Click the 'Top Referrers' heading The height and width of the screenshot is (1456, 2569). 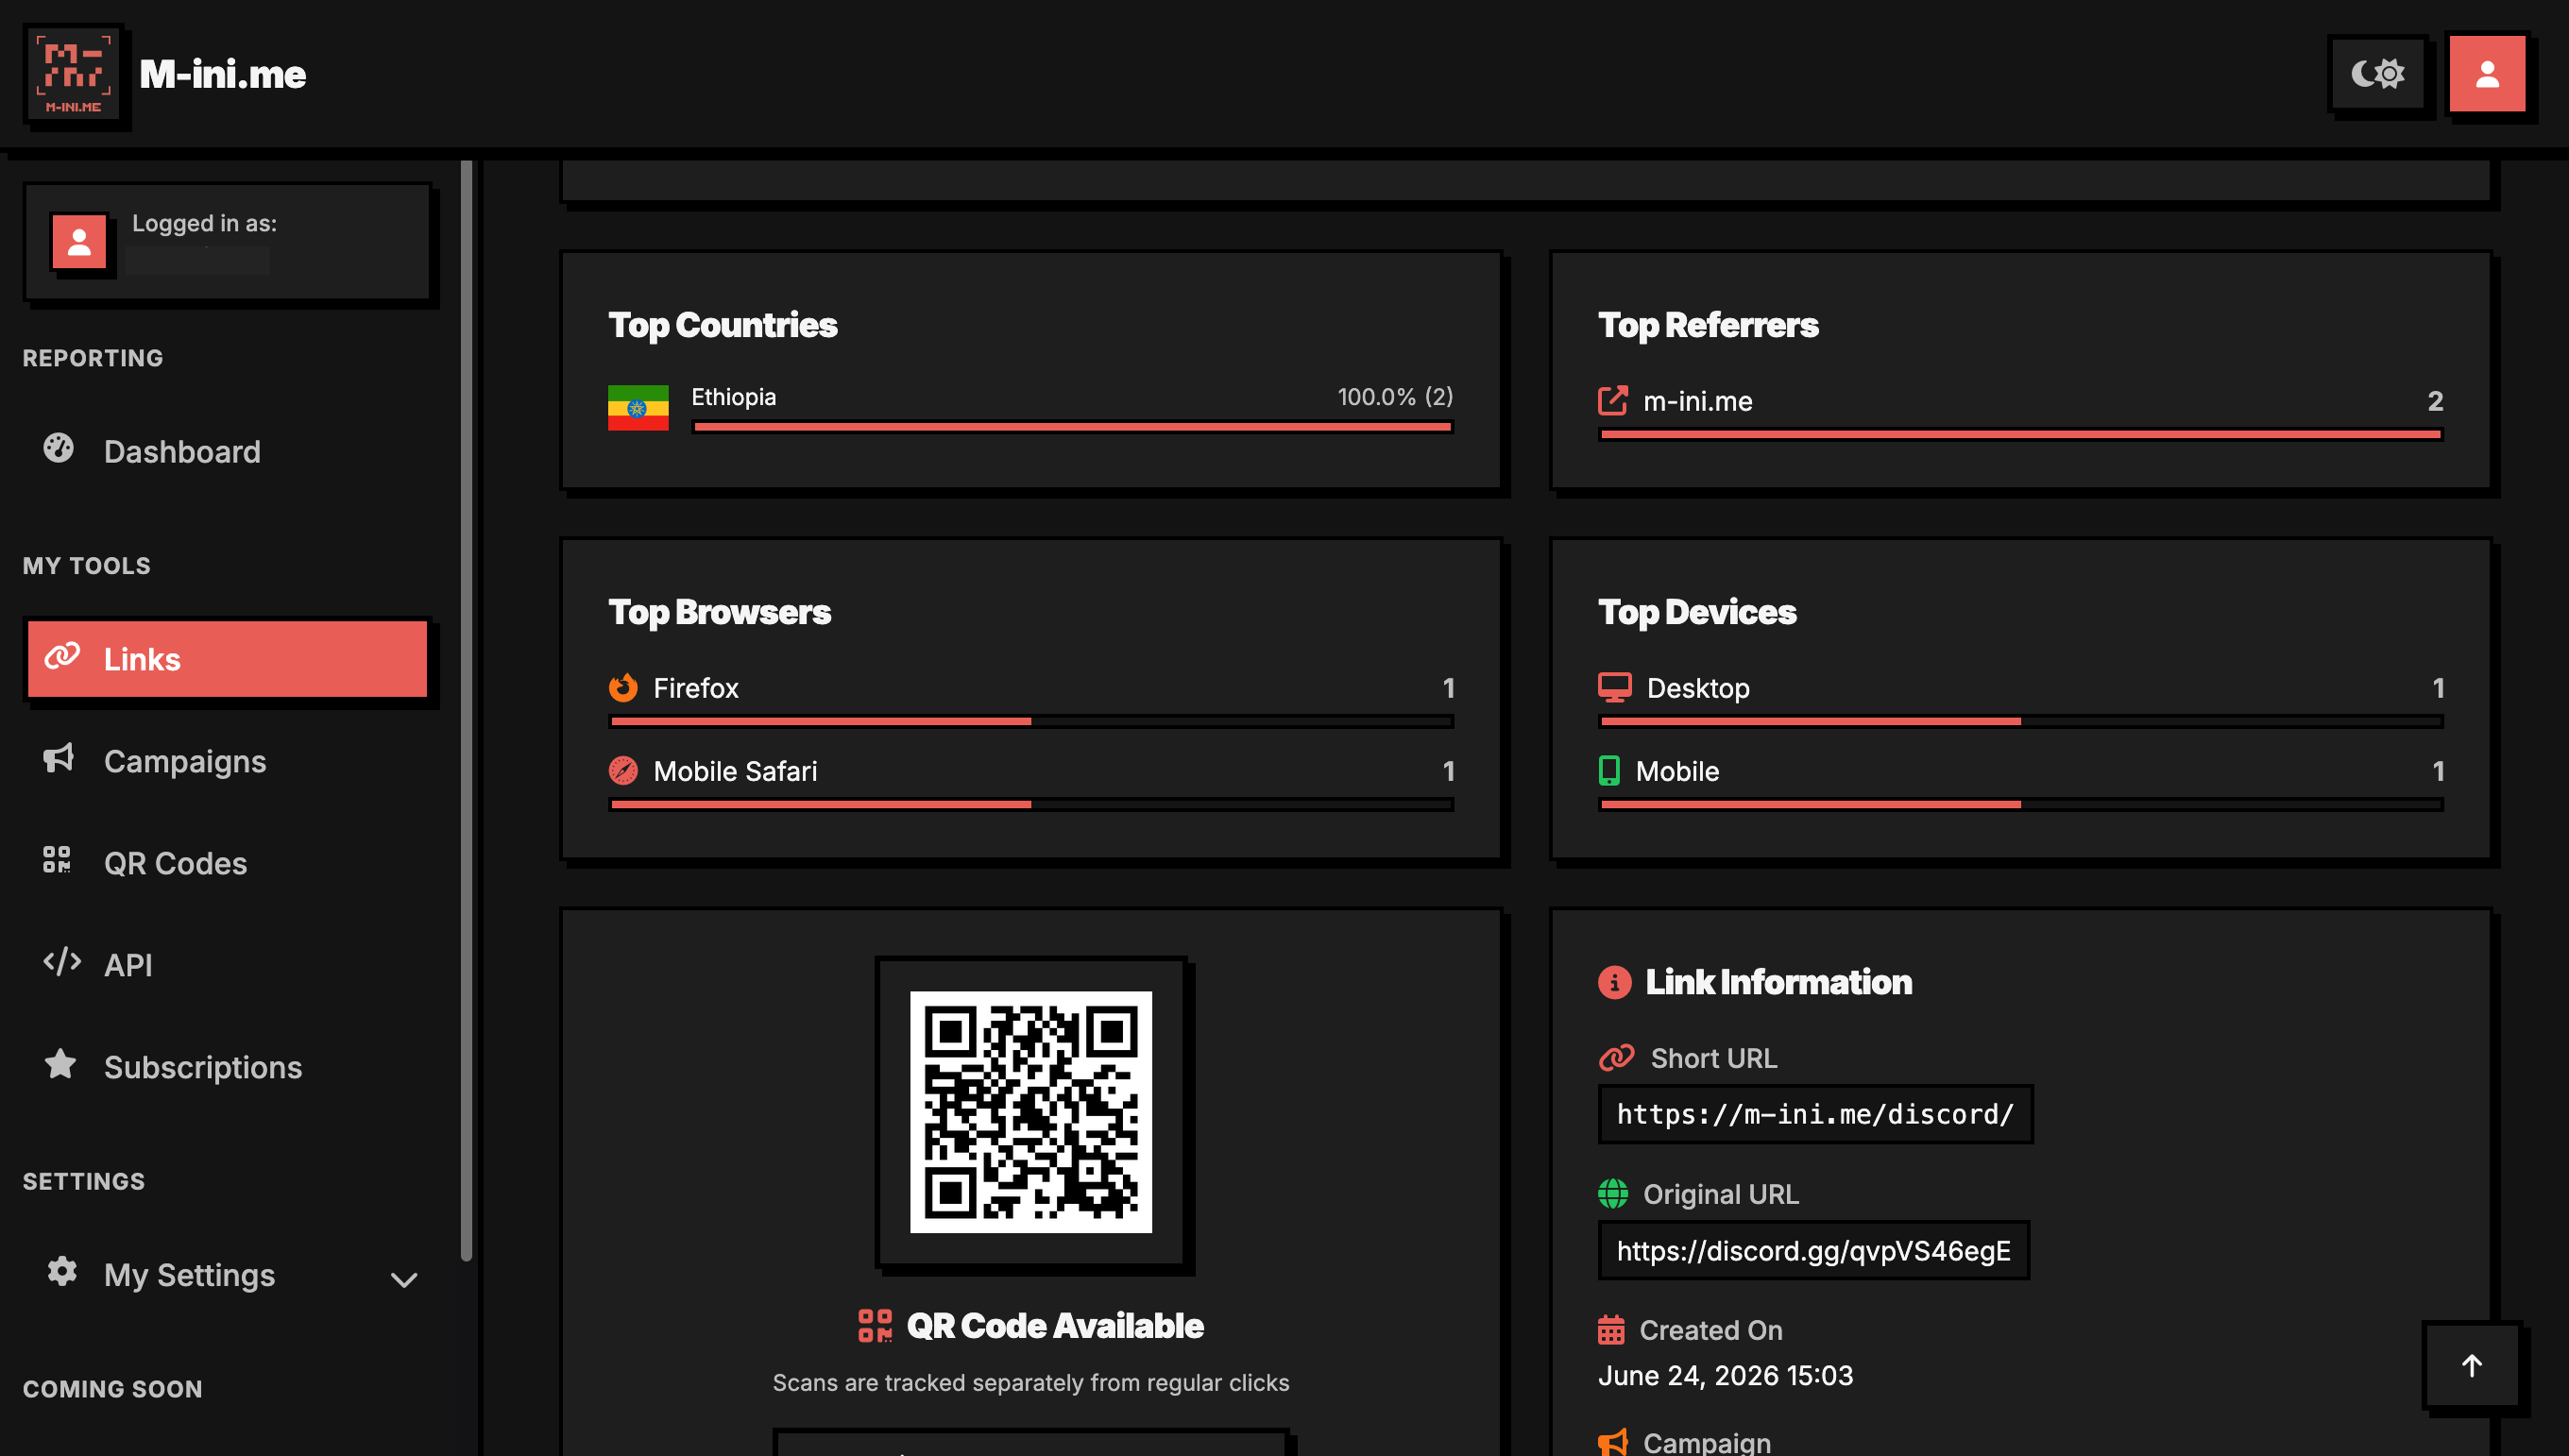click(1708, 325)
